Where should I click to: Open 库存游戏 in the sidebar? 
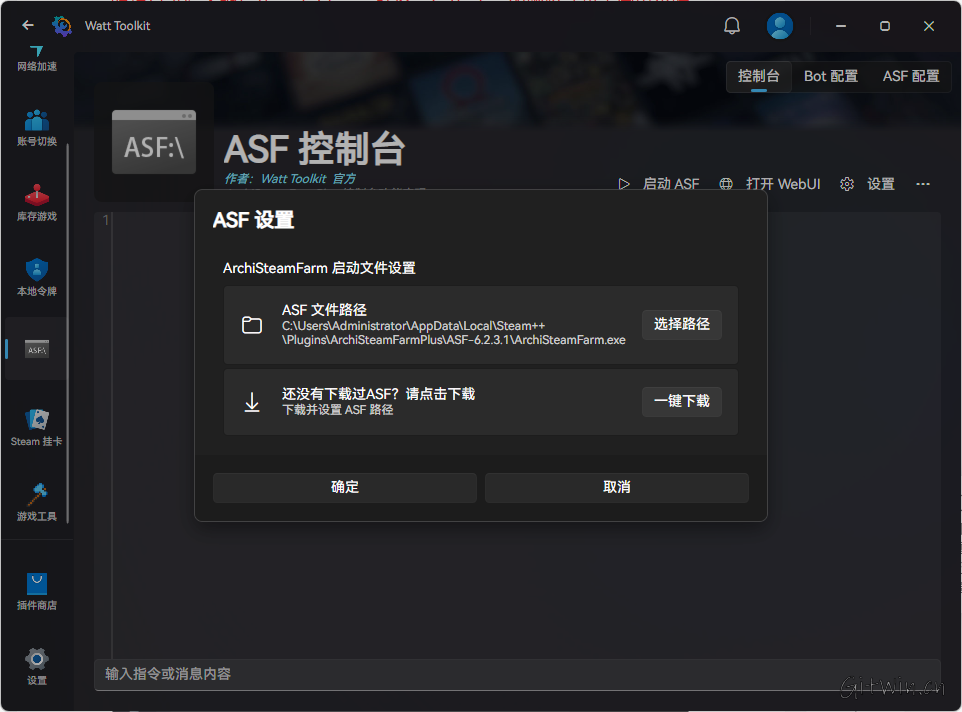click(x=36, y=203)
